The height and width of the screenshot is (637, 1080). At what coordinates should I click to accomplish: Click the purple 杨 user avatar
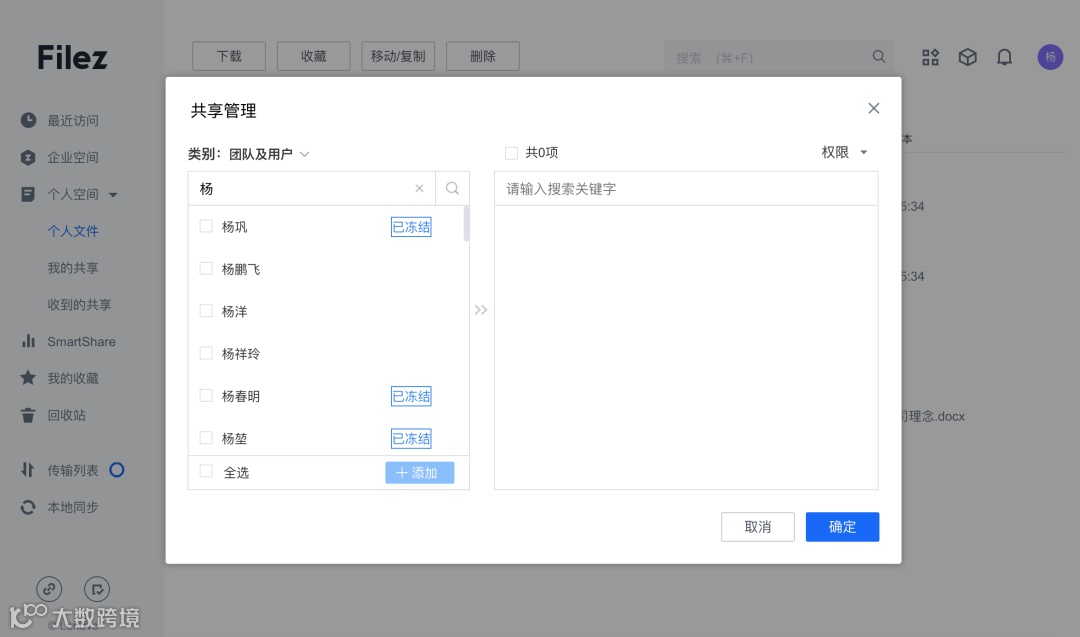pos(1050,57)
